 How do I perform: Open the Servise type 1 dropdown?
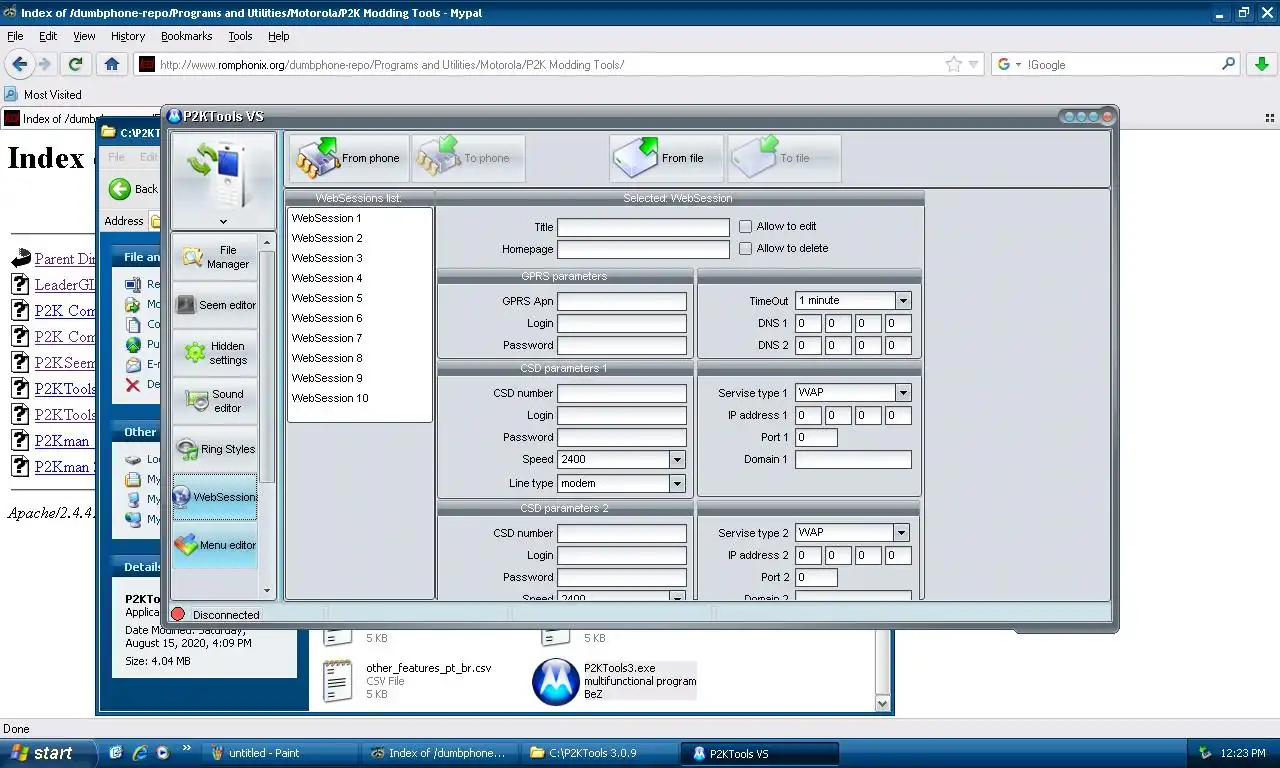point(903,393)
